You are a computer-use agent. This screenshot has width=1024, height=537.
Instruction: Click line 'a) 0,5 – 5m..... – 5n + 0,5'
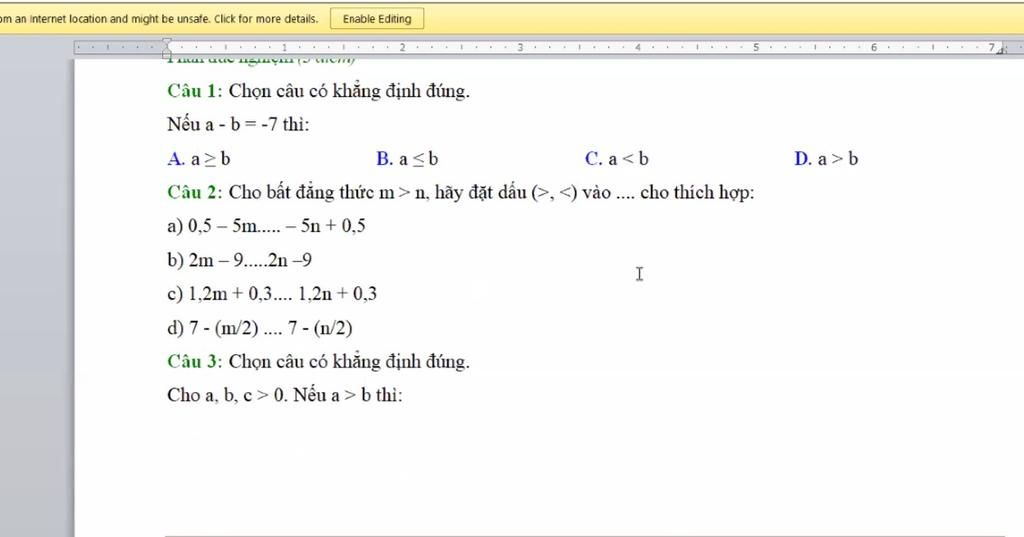[266, 226]
